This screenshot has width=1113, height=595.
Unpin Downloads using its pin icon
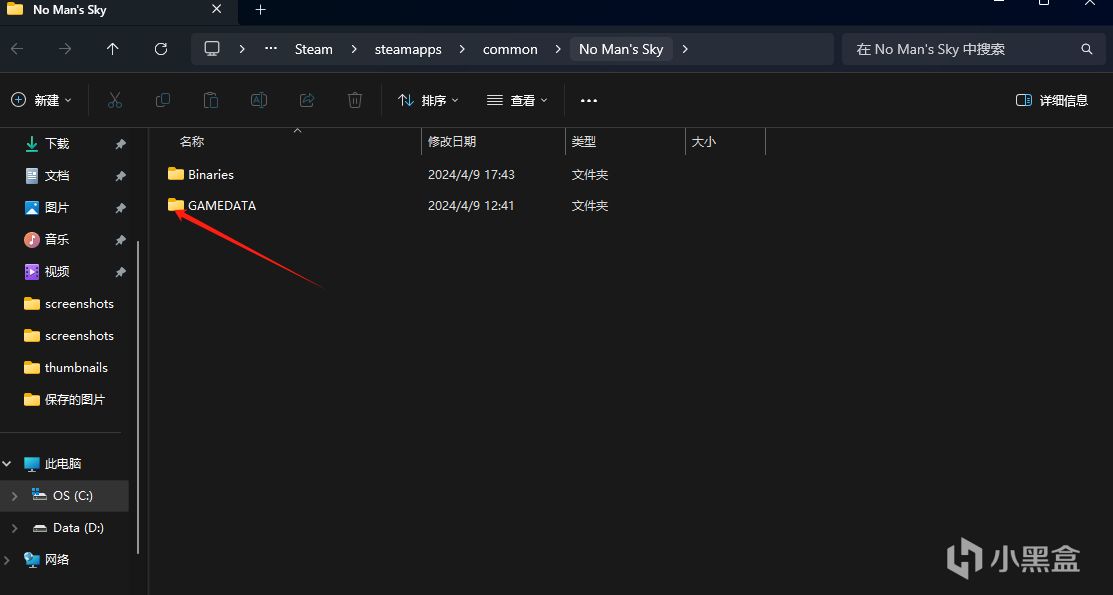(x=121, y=144)
